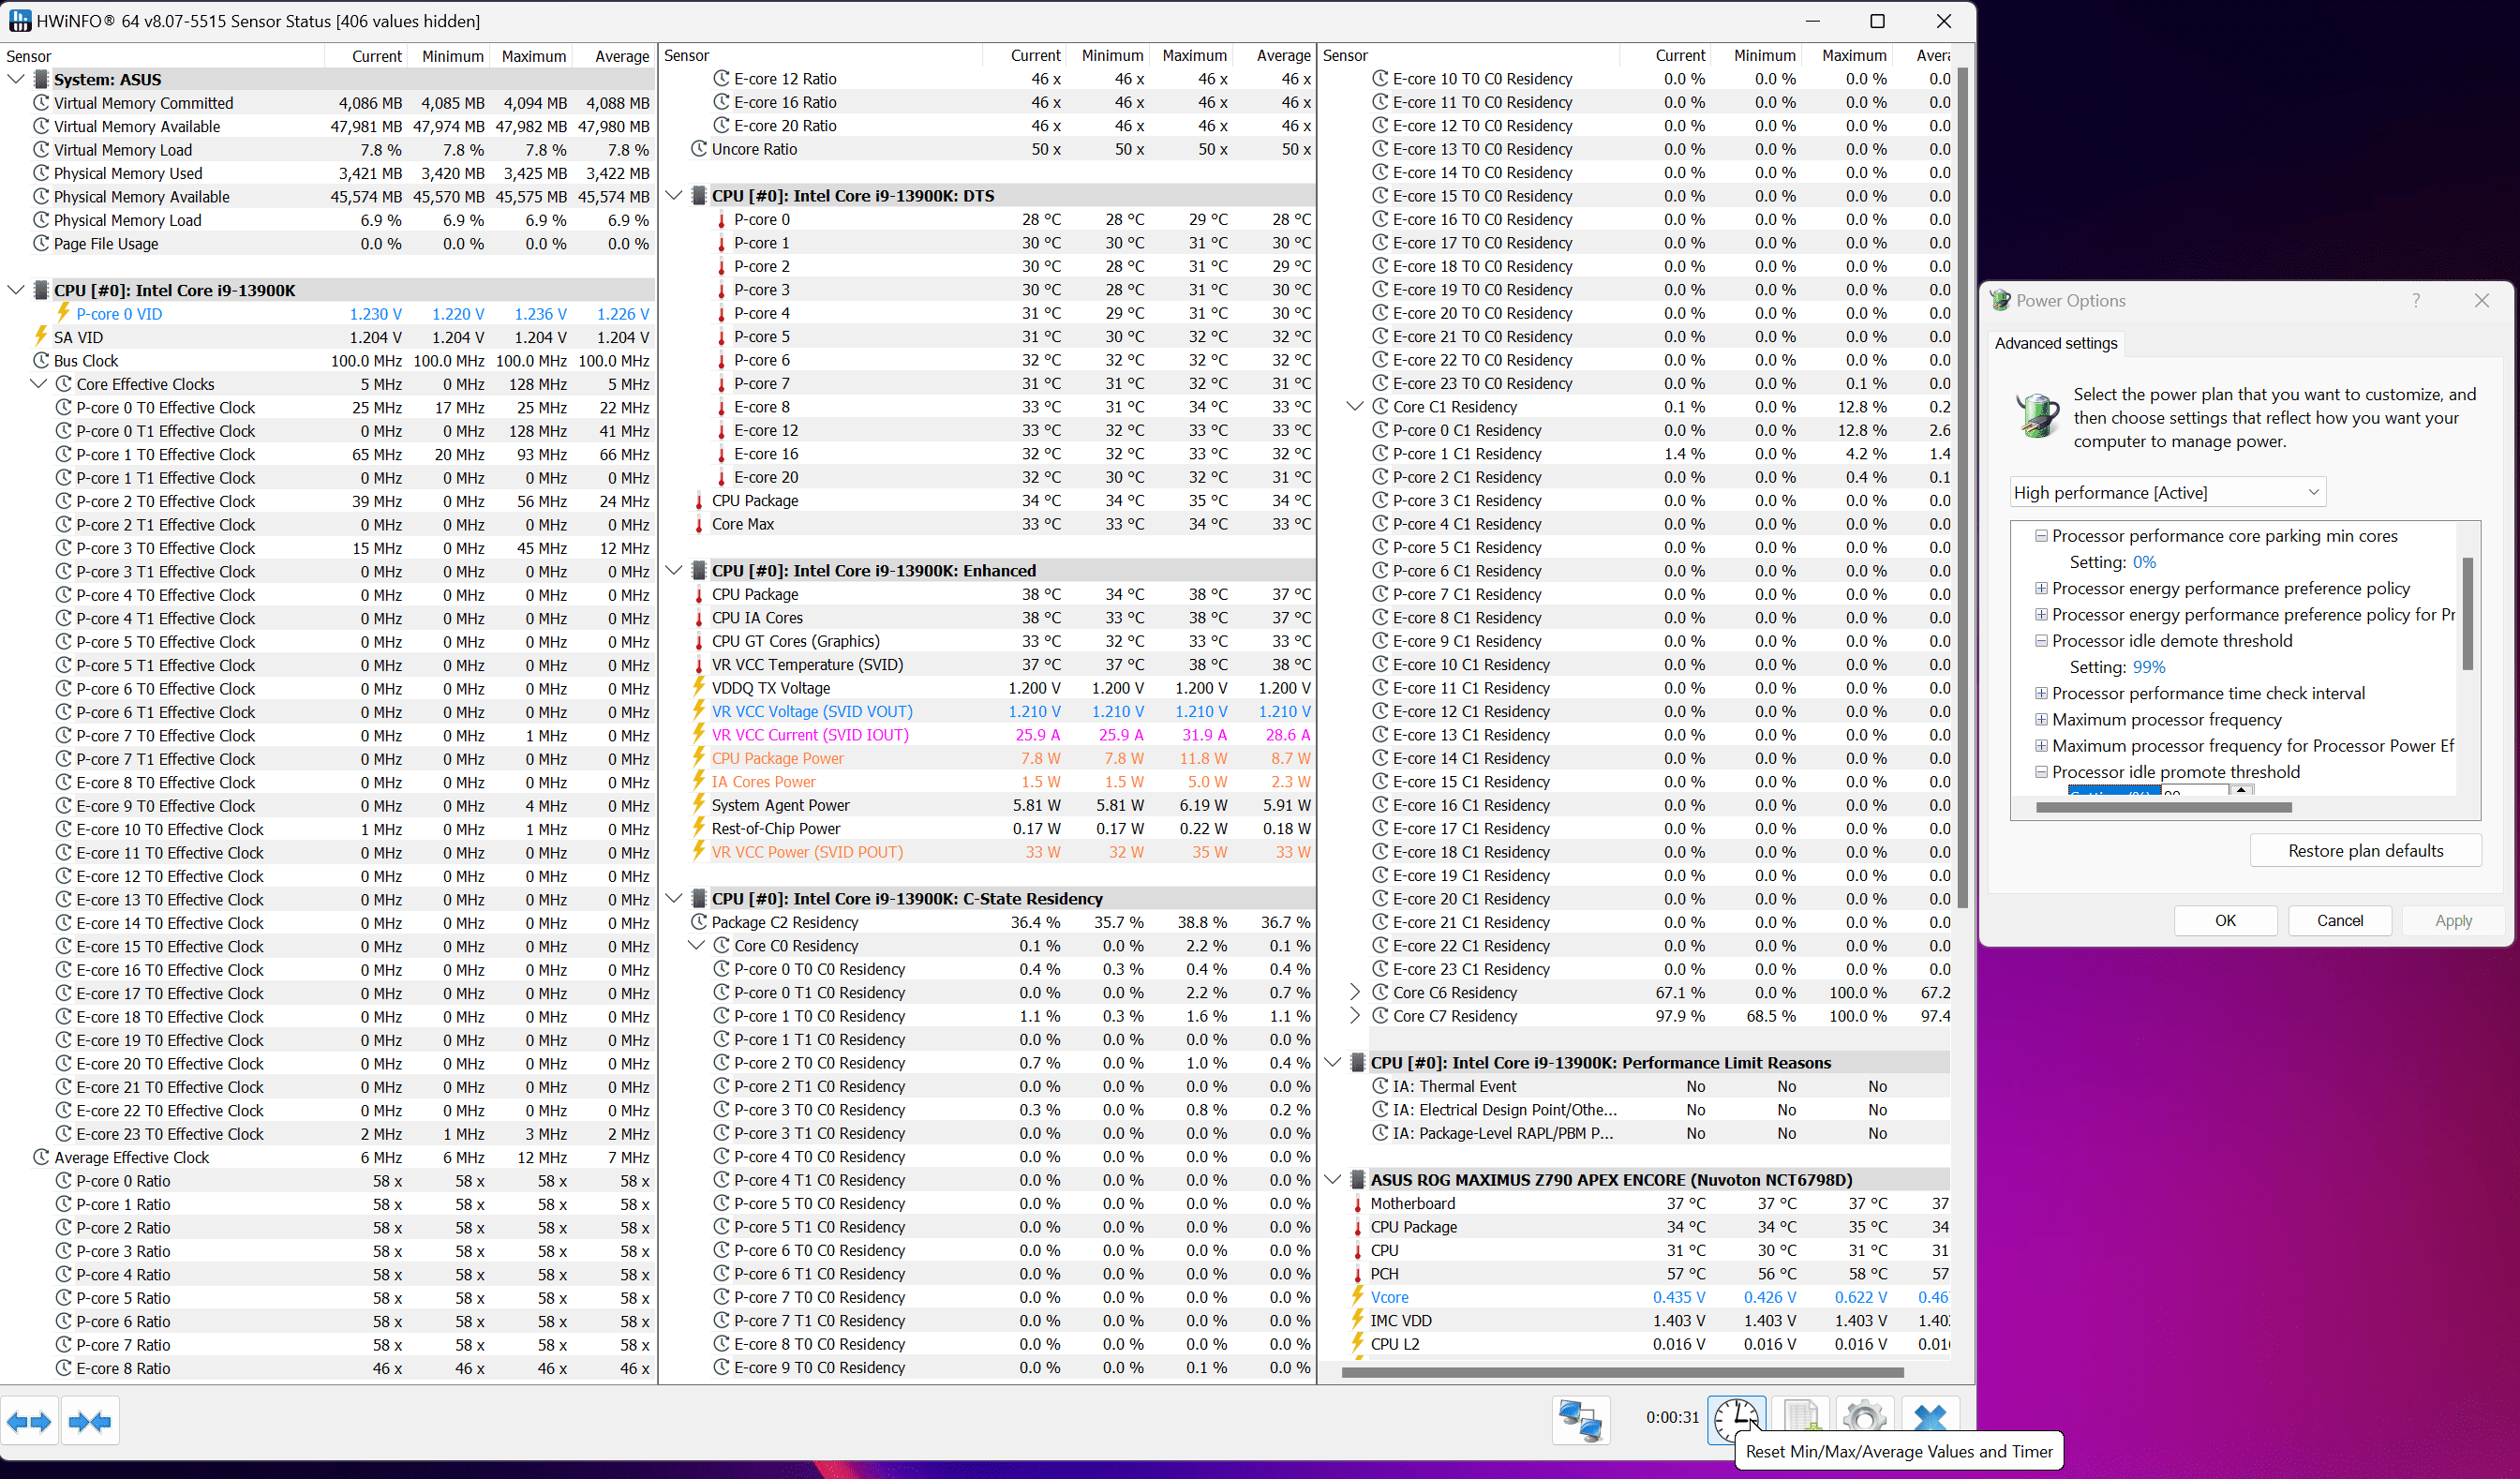Collapse Processor performance core parking min cores
2520x1479 pixels.
pos(2040,536)
